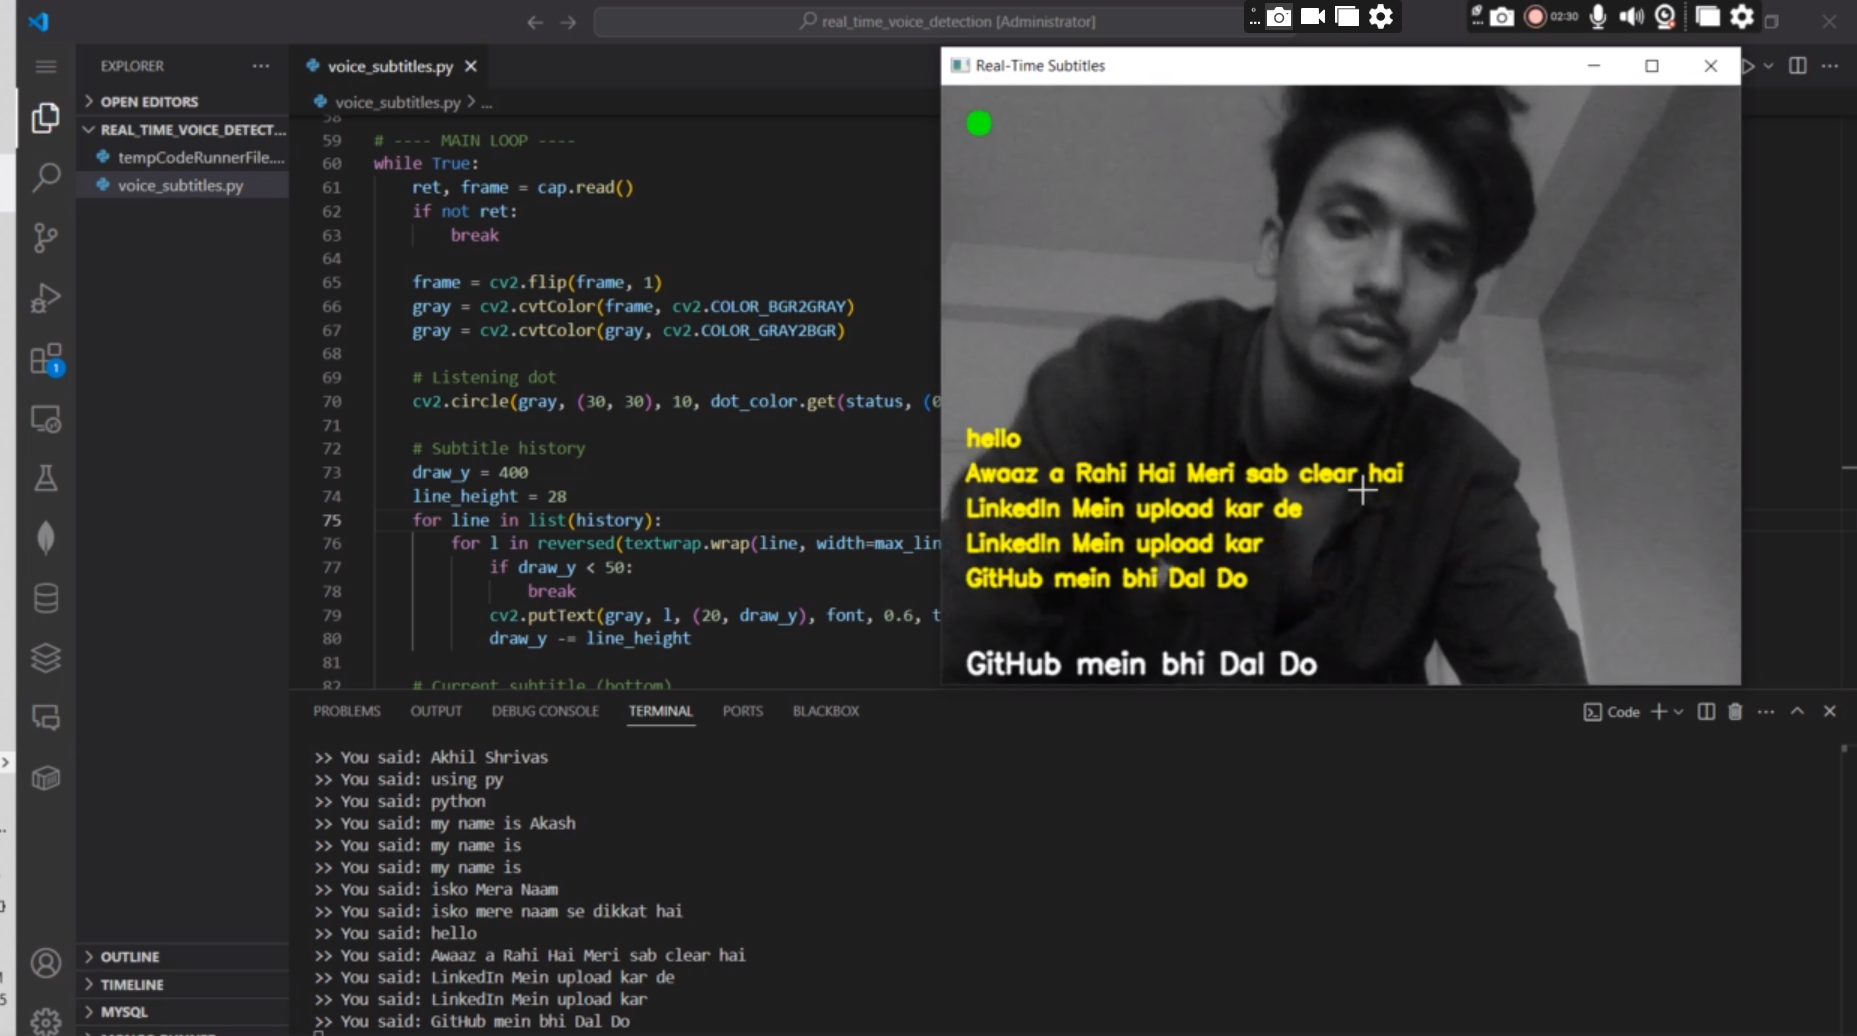1857x1036 pixels.
Task: Open the chat view in activity bar
Action: coord(45,718)
